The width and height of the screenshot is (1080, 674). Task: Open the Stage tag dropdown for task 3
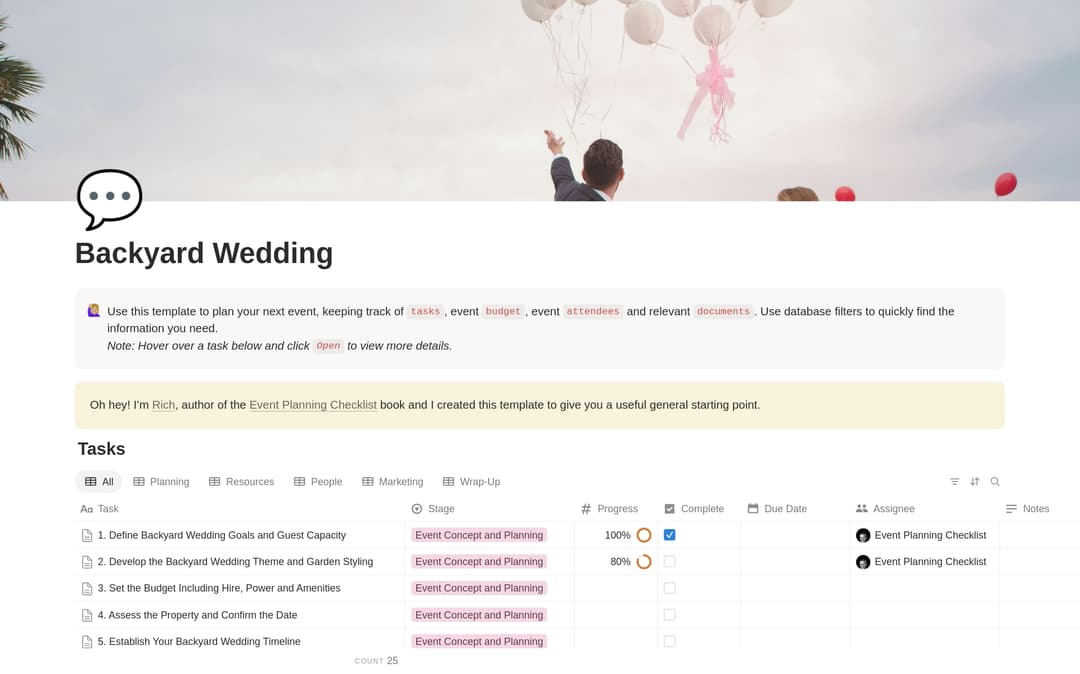(x=479, y=588)
